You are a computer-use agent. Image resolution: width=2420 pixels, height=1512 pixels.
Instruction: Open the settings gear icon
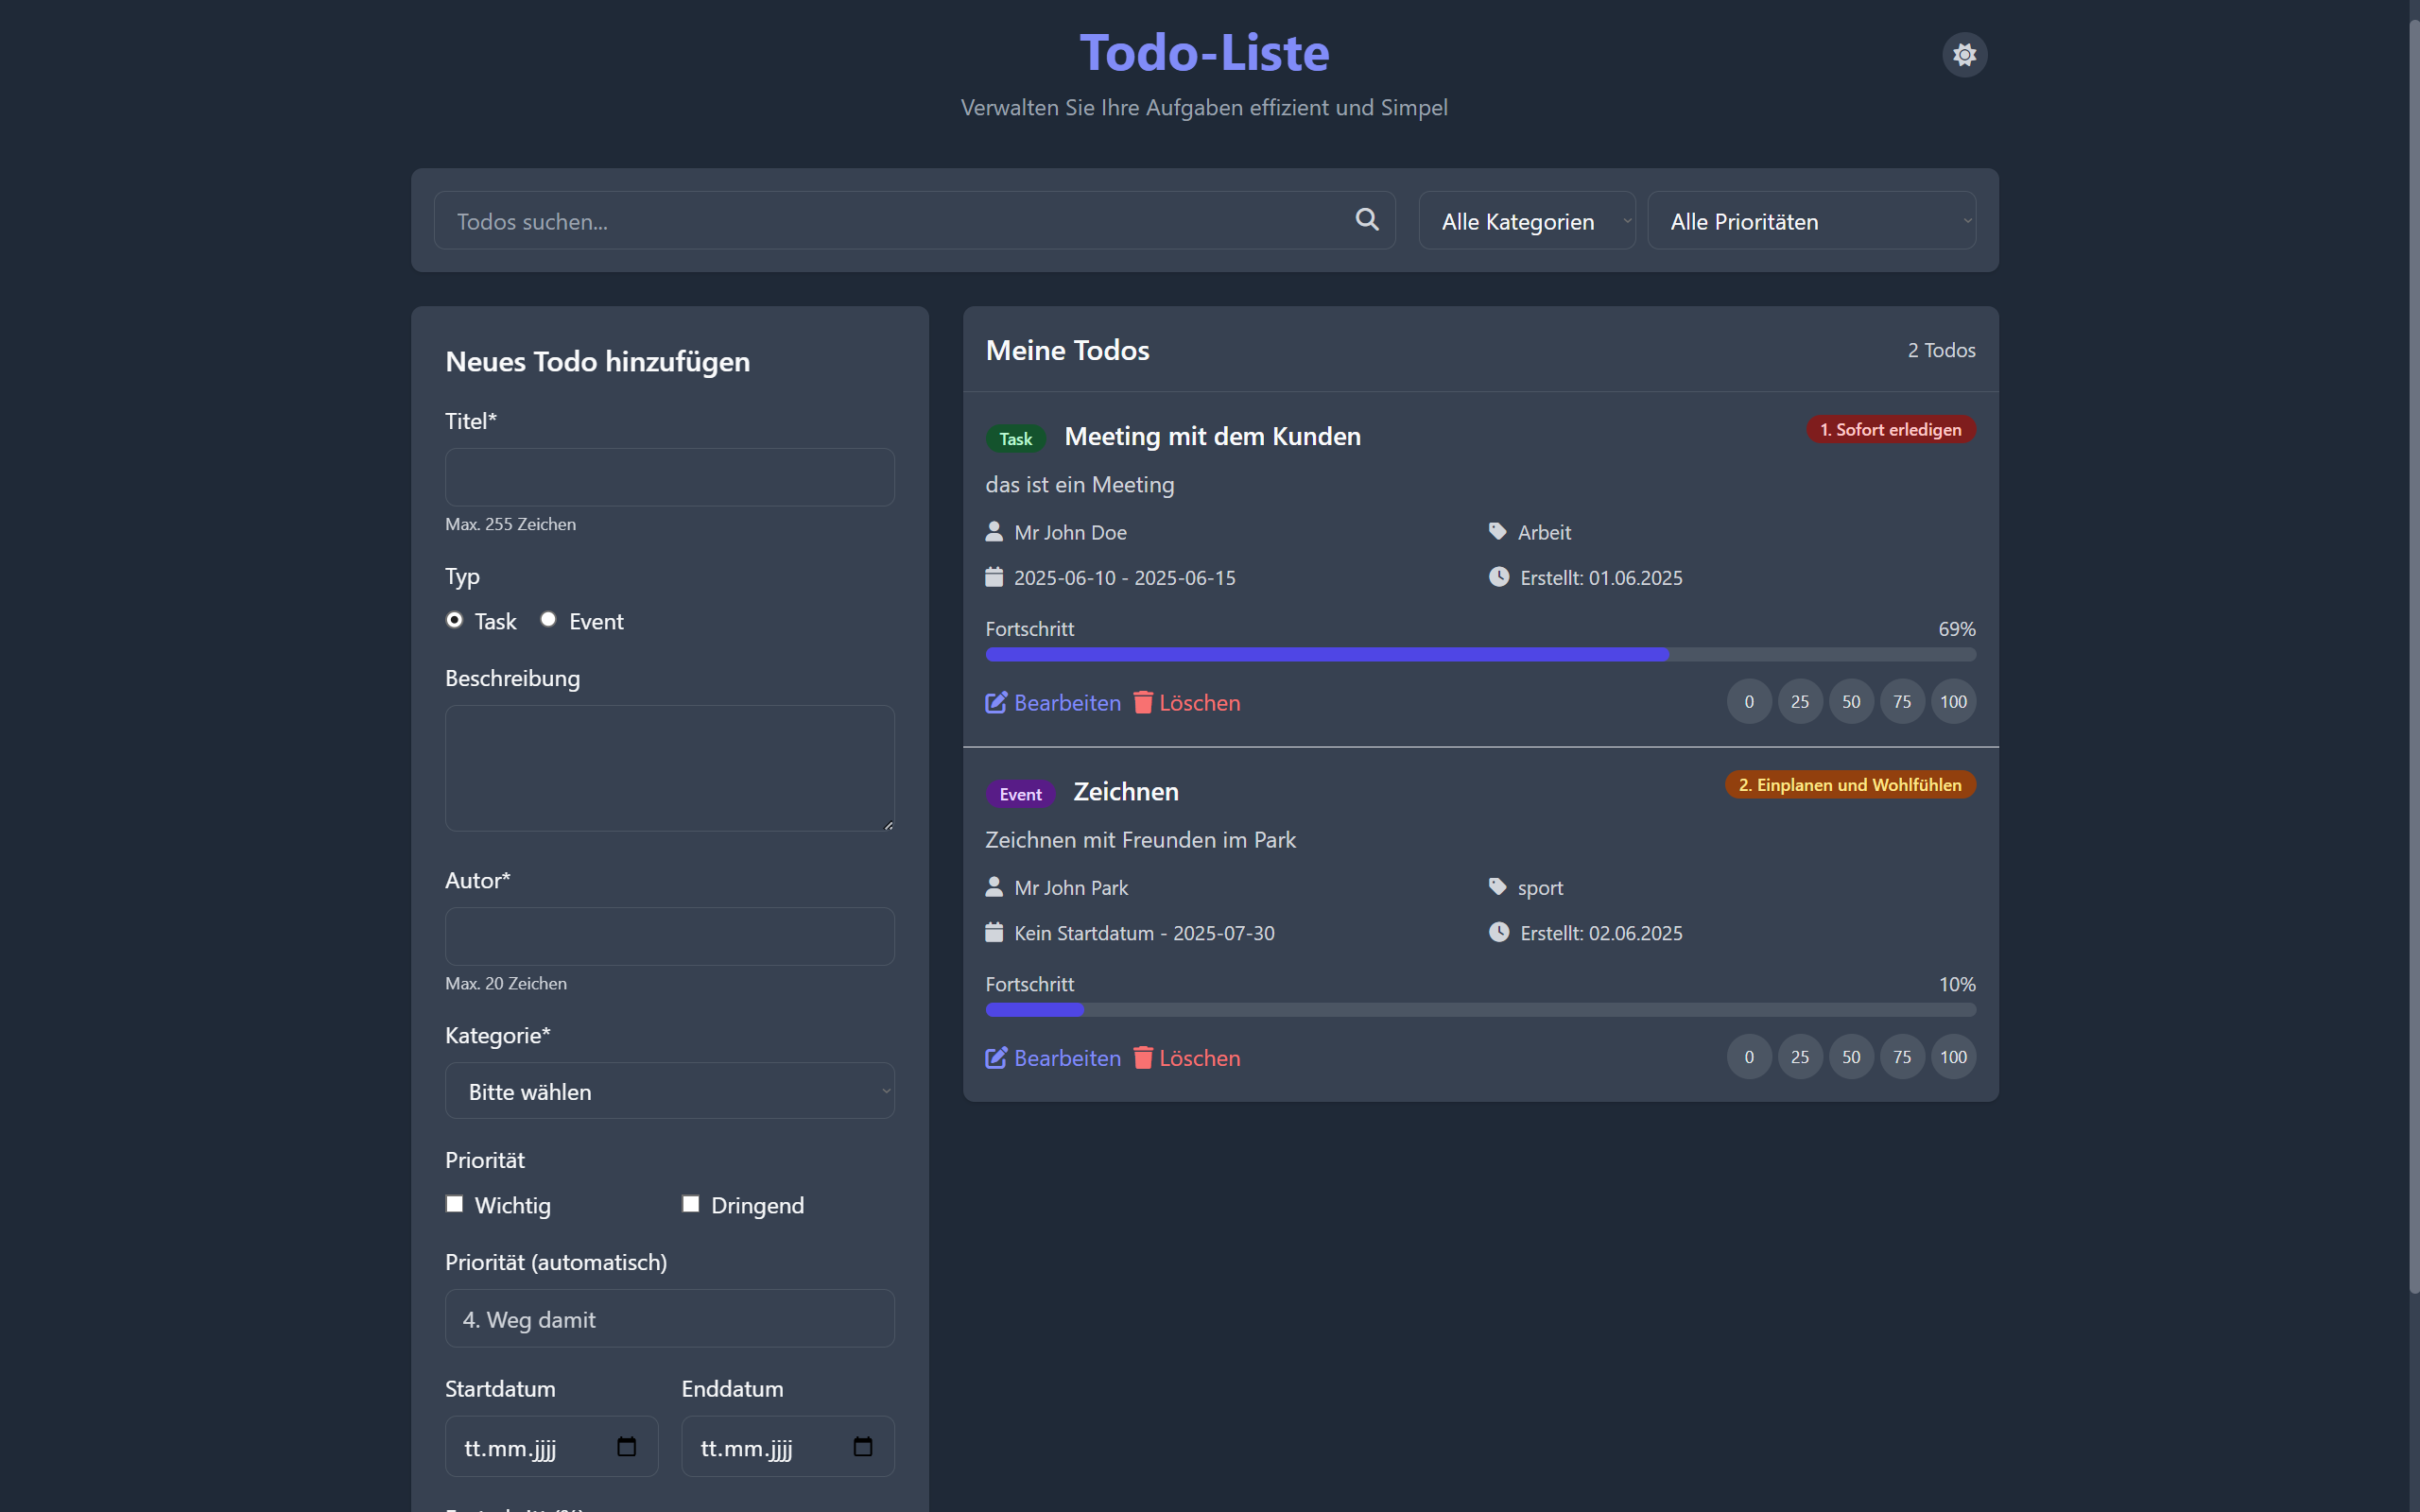click(1963, 54)
